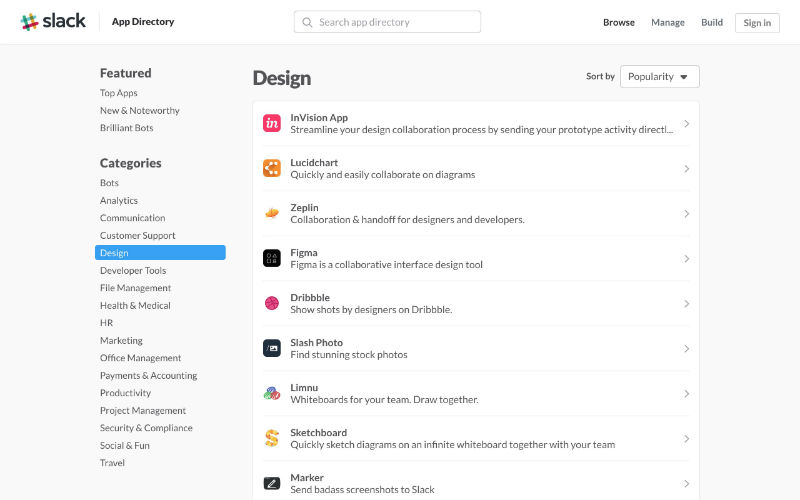Open the Limnu title text

coord(304,387)
